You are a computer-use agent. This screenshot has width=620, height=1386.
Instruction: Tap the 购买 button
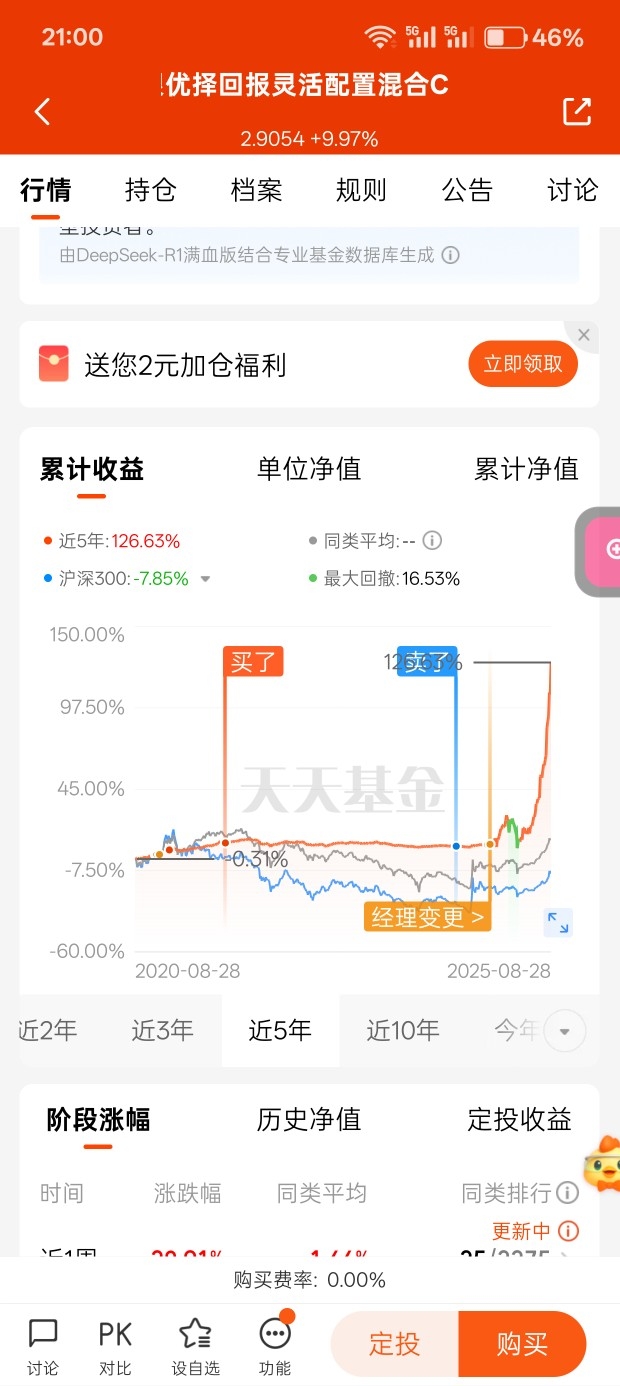(523, 1344)
